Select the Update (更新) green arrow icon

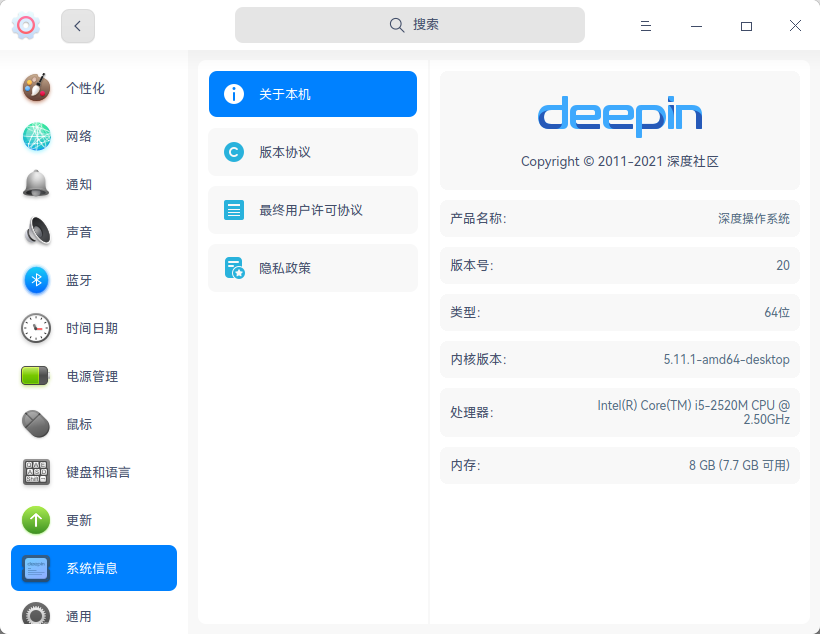coord(36,520)
